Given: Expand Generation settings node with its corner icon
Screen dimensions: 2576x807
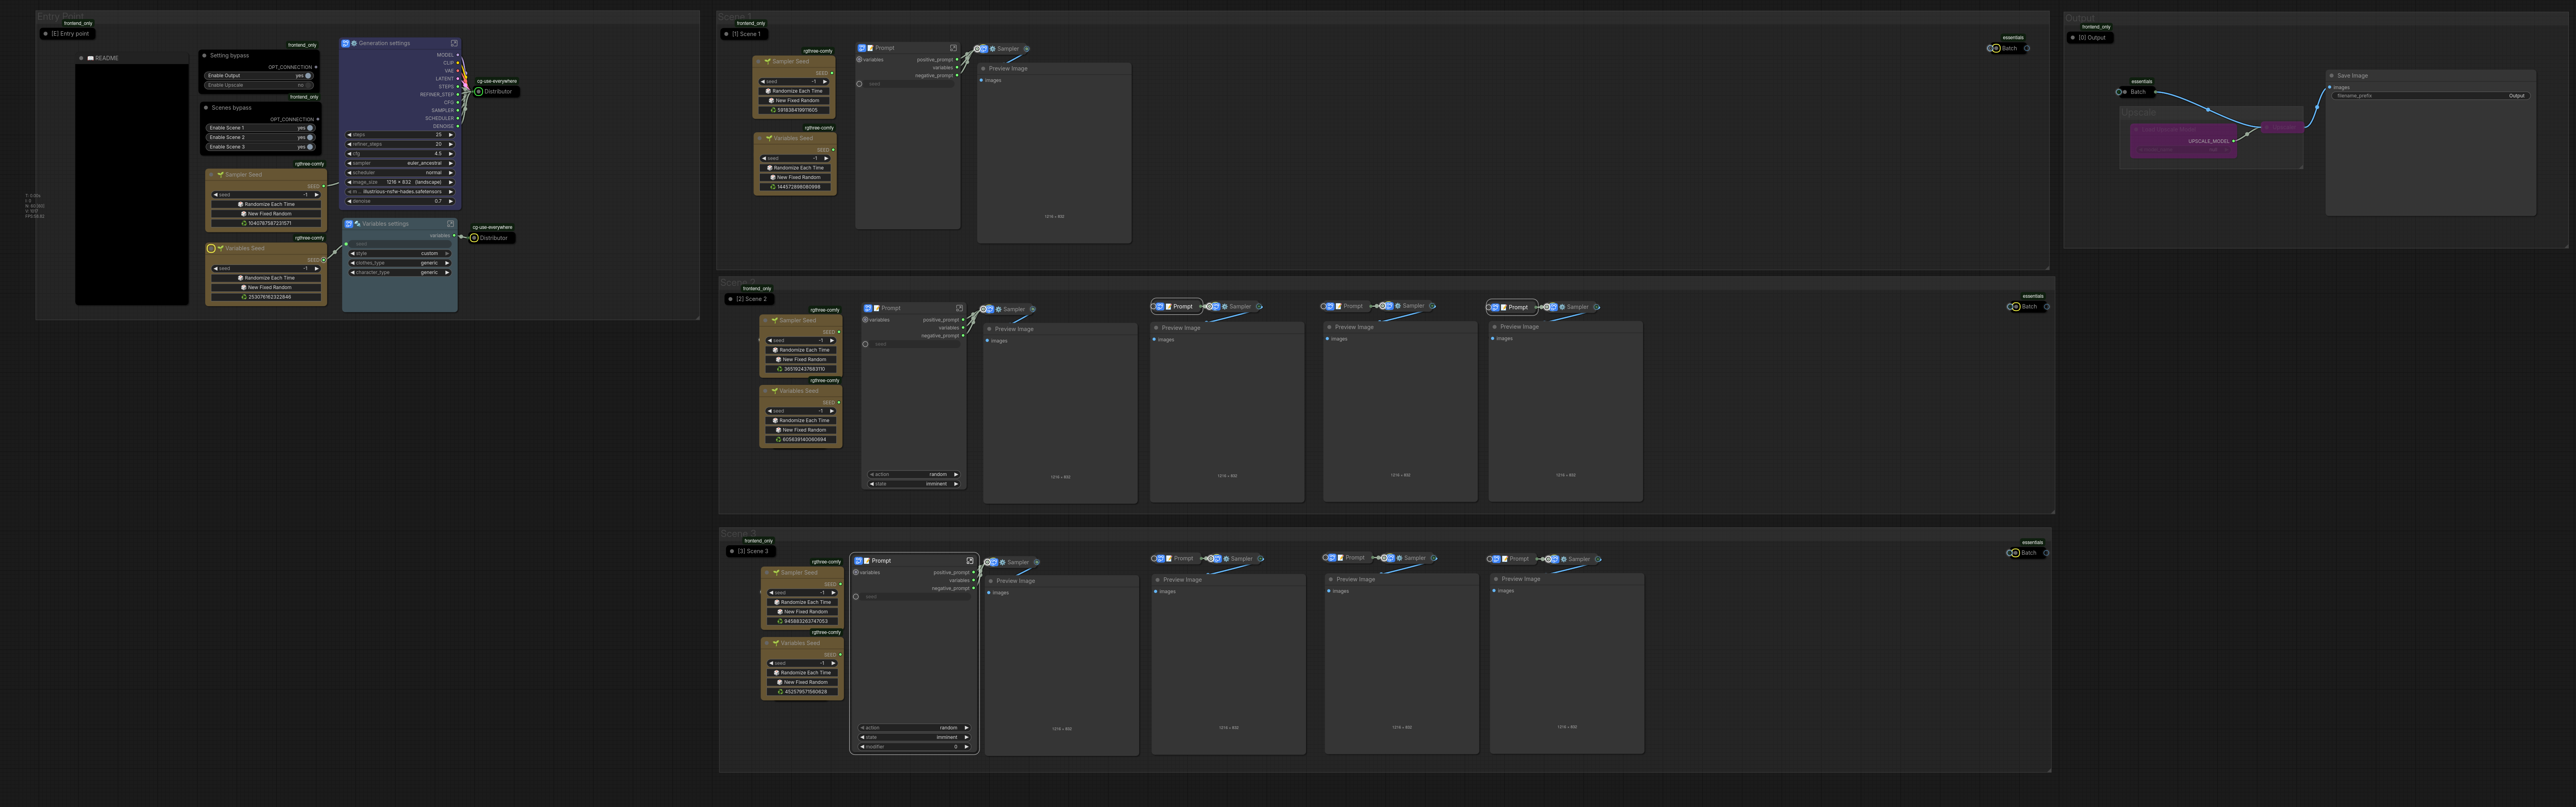Looking at the screenshot, I should click(454, 43).
